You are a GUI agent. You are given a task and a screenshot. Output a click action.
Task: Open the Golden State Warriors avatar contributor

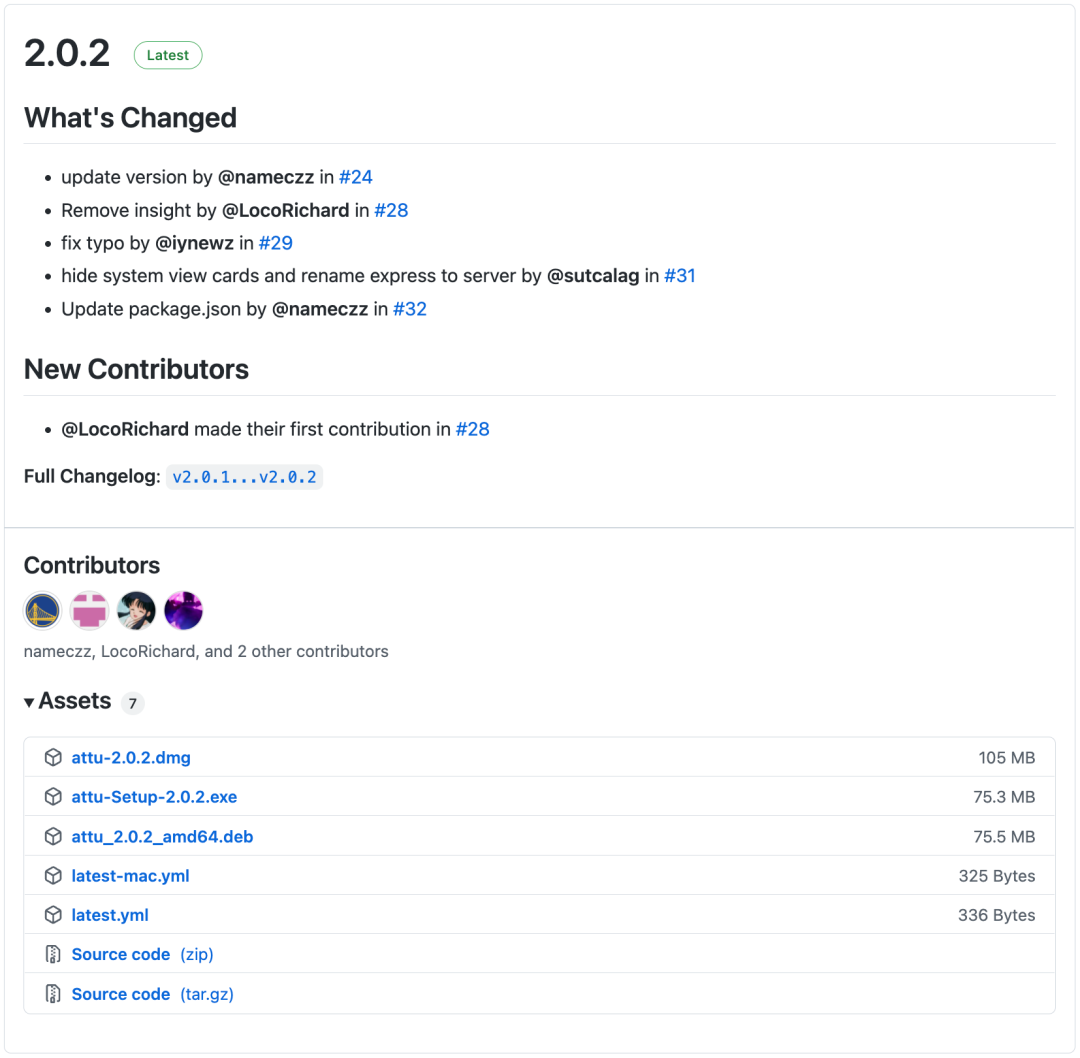(43, 611)
